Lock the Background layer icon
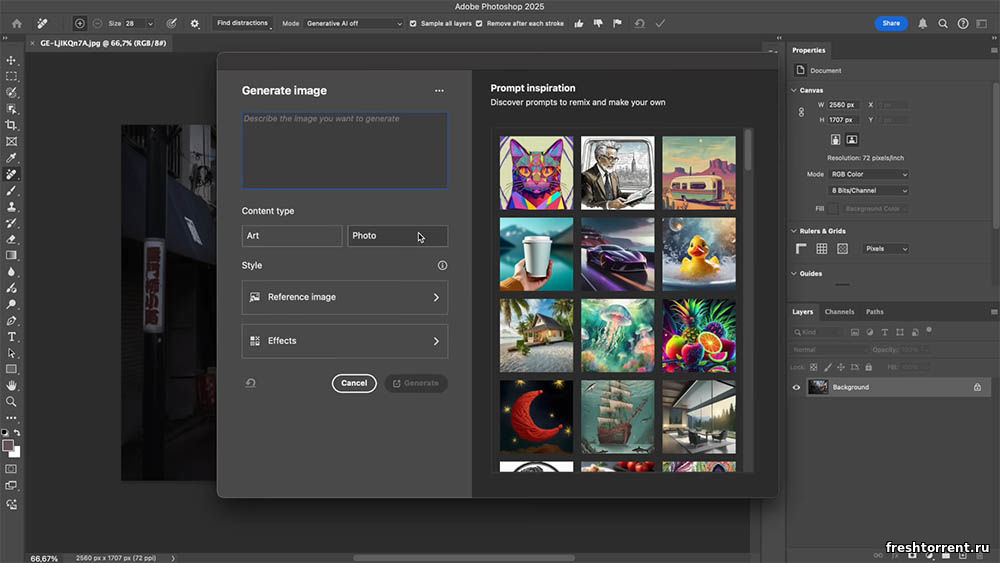The height and width of the screenshot is (563, 1000). [977, 387]
